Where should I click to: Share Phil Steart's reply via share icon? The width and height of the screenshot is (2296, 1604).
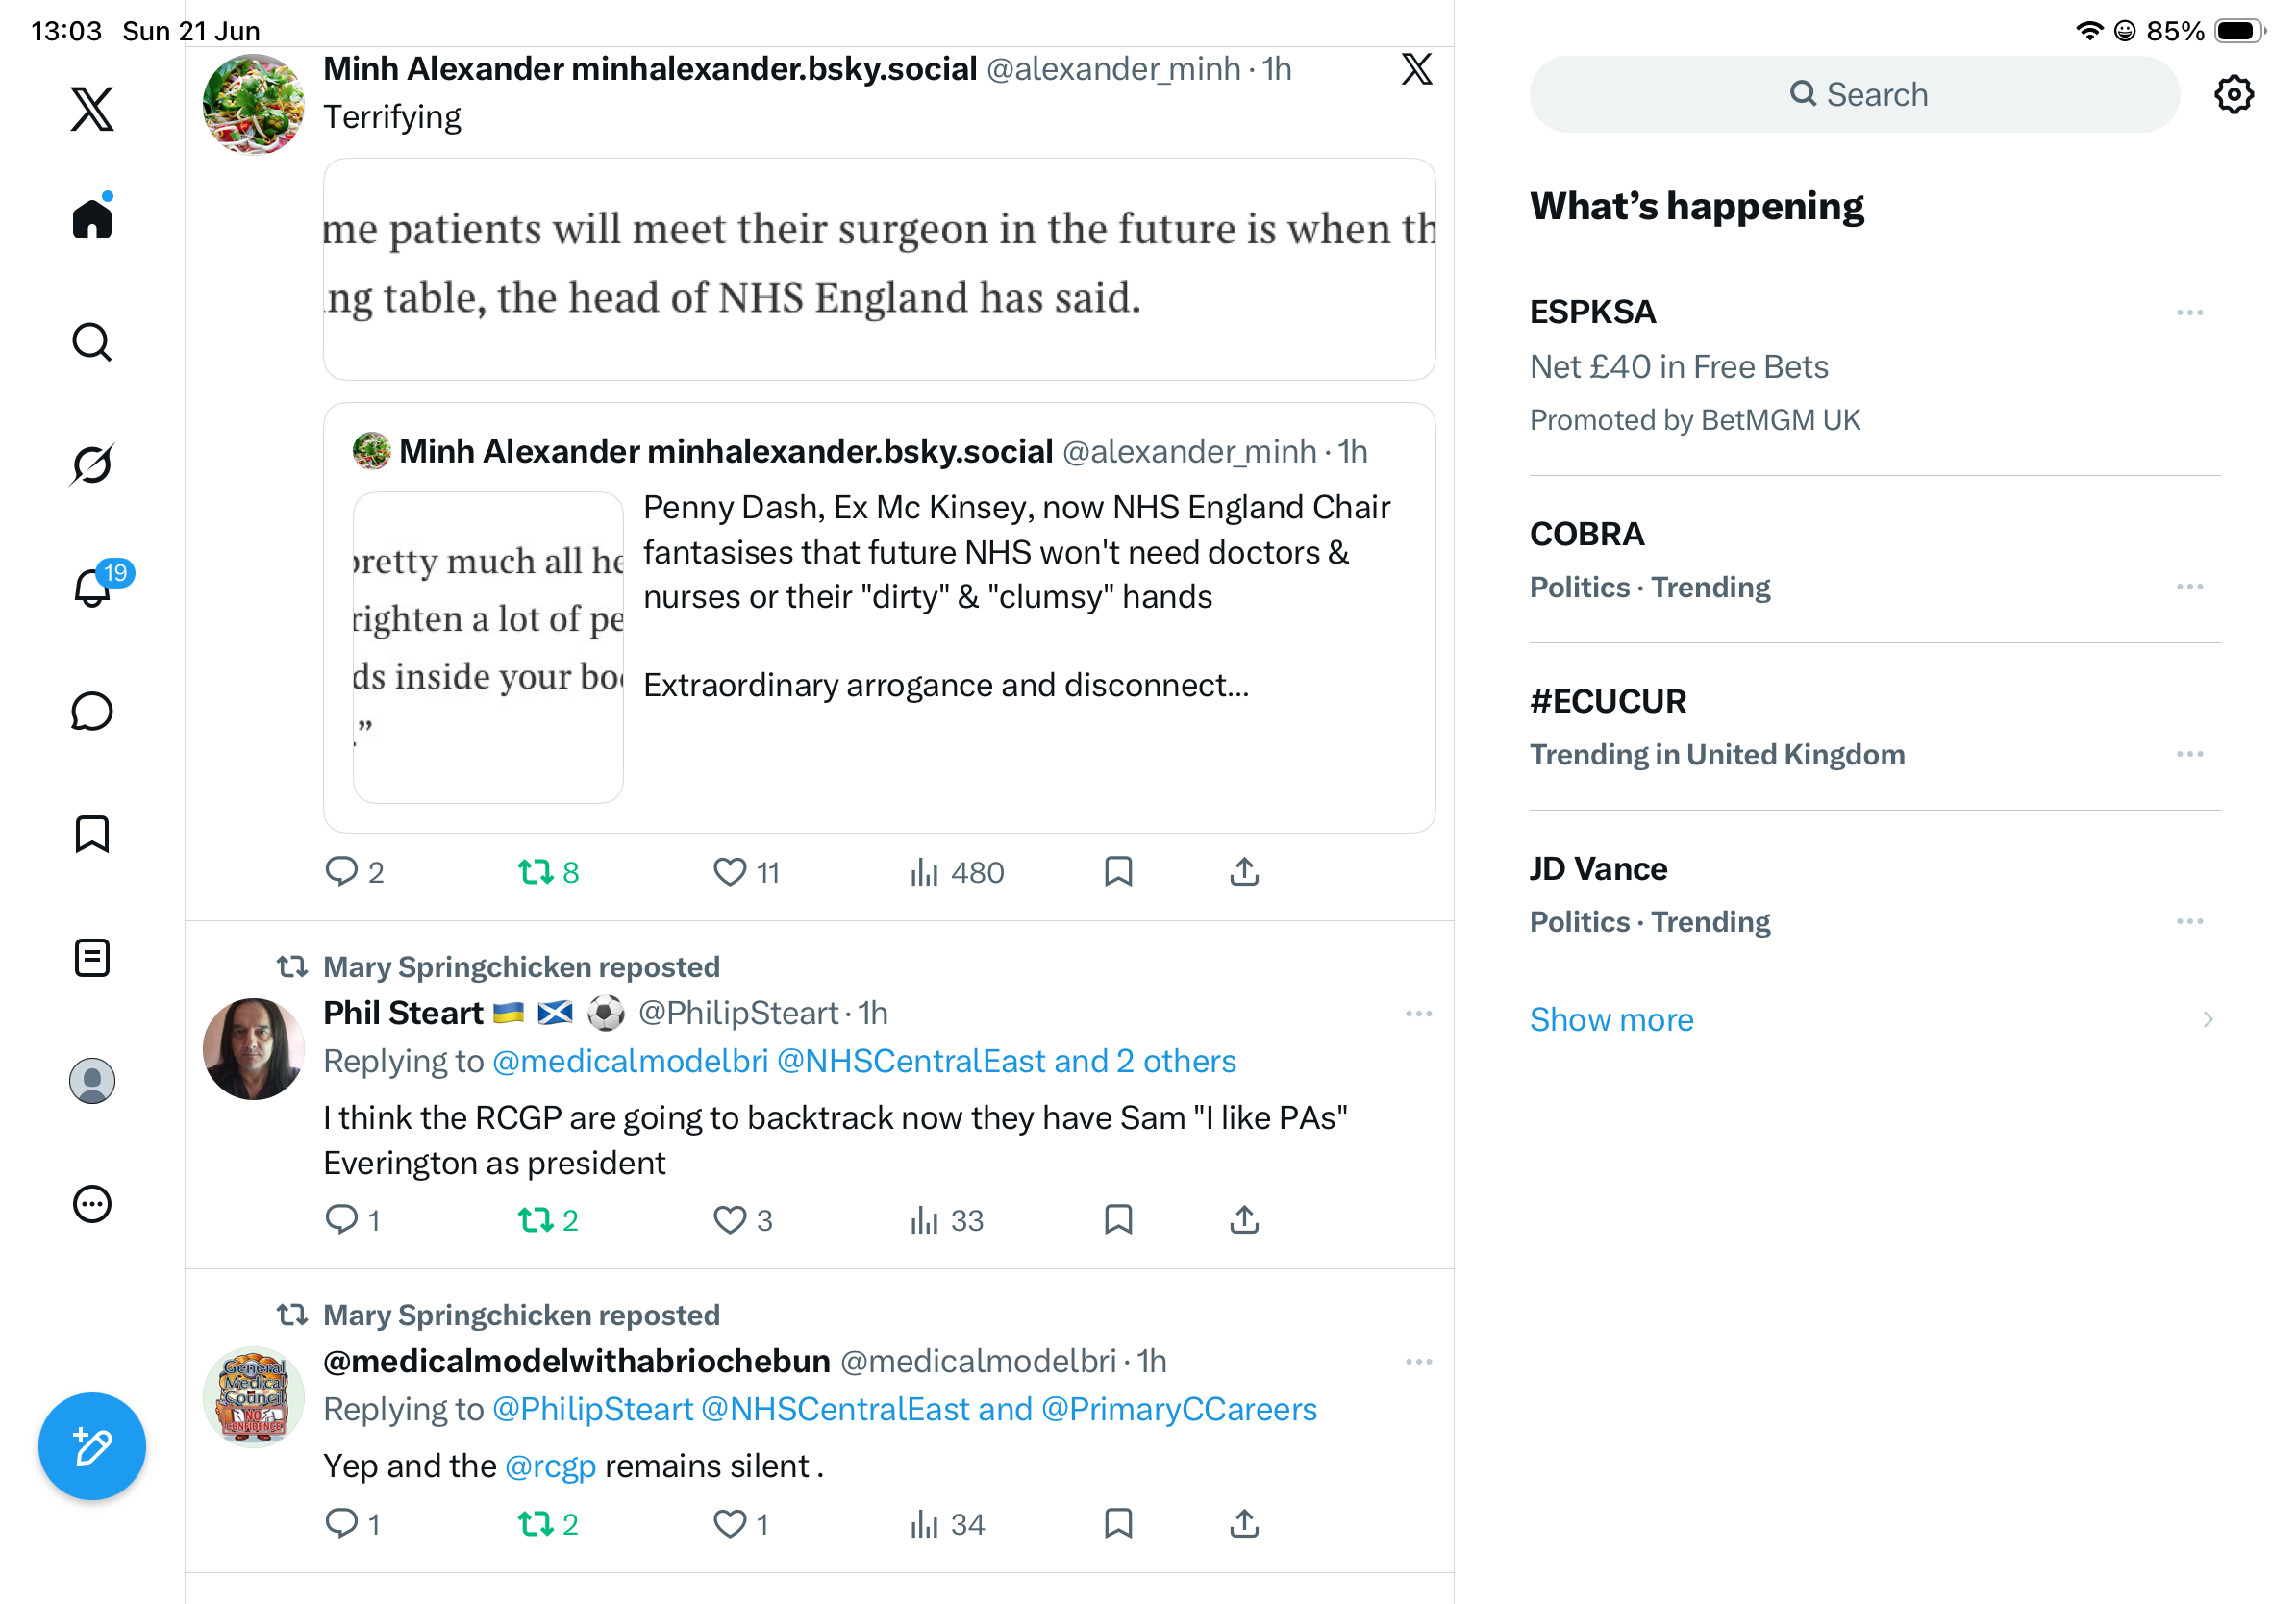coord(1244,1220)
